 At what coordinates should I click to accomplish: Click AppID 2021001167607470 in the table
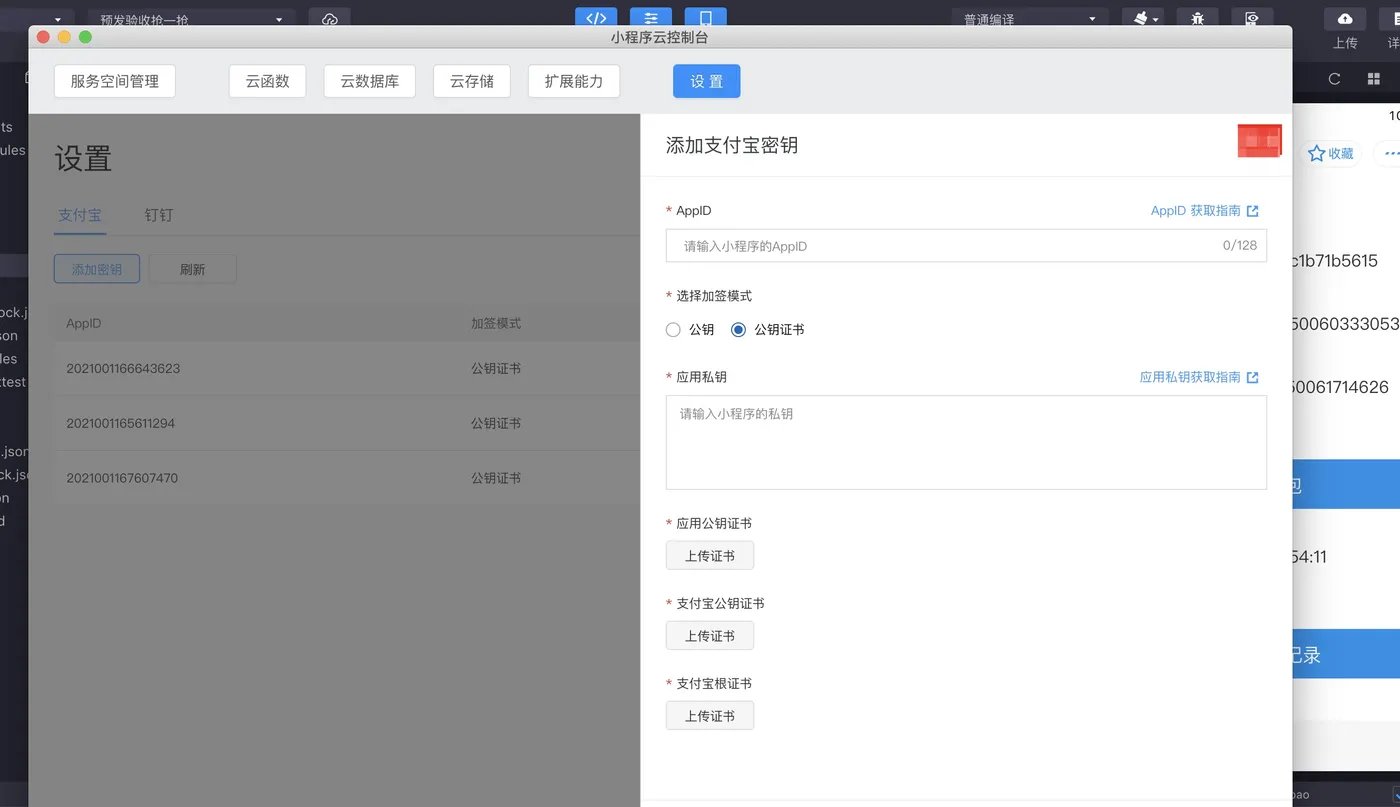click(122, 478)
